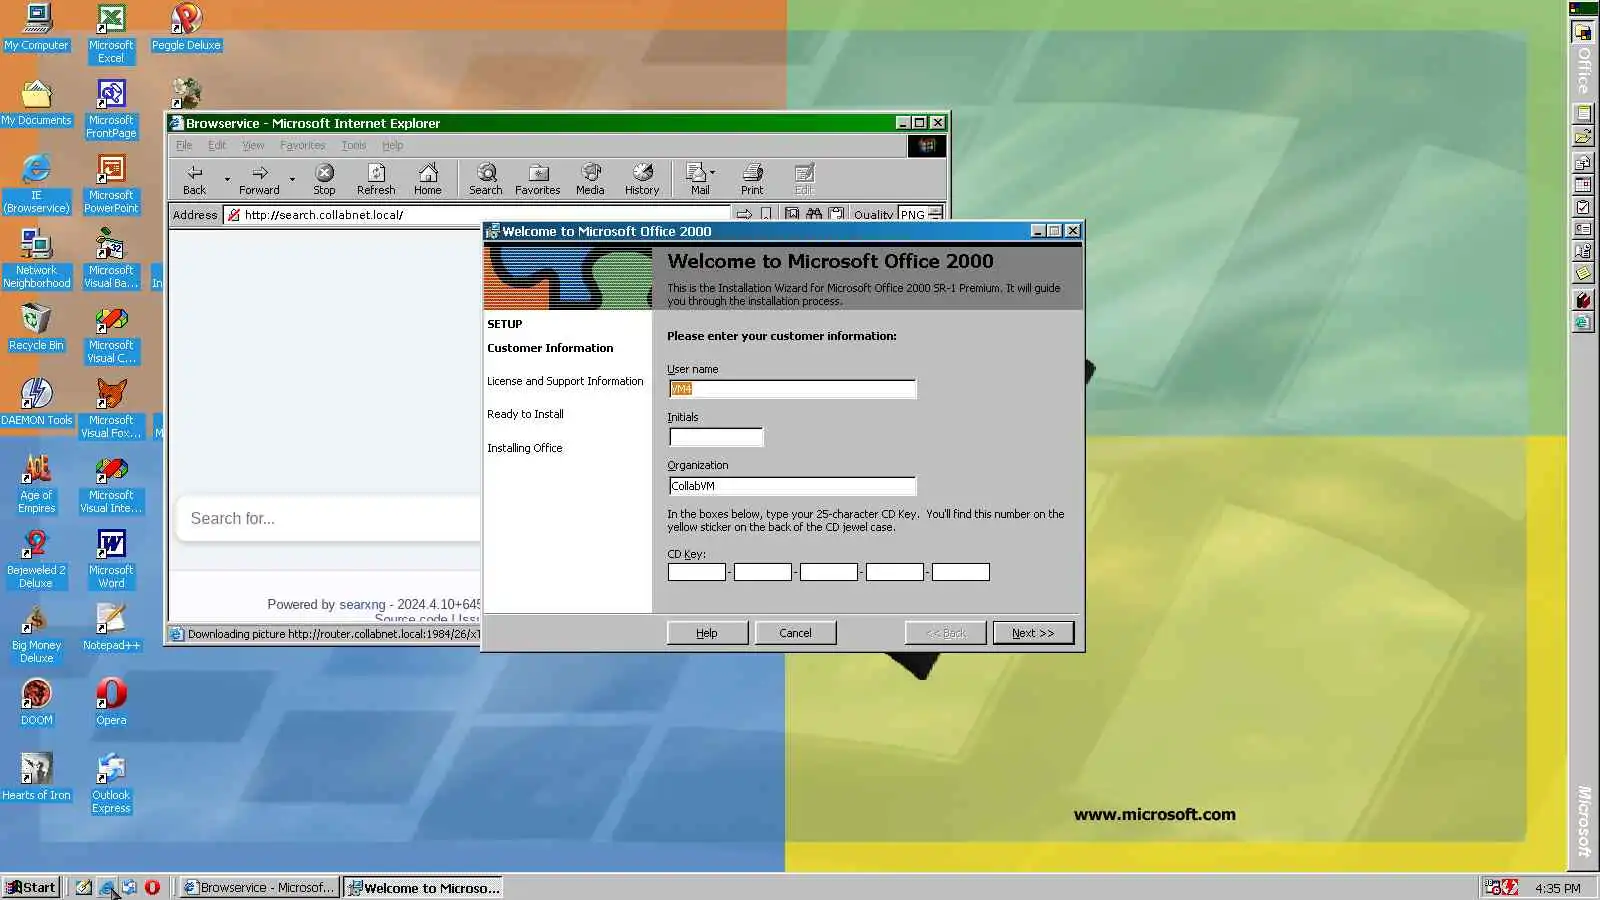
Task: Print the page from IE toolbar
Action: (752, 179)
